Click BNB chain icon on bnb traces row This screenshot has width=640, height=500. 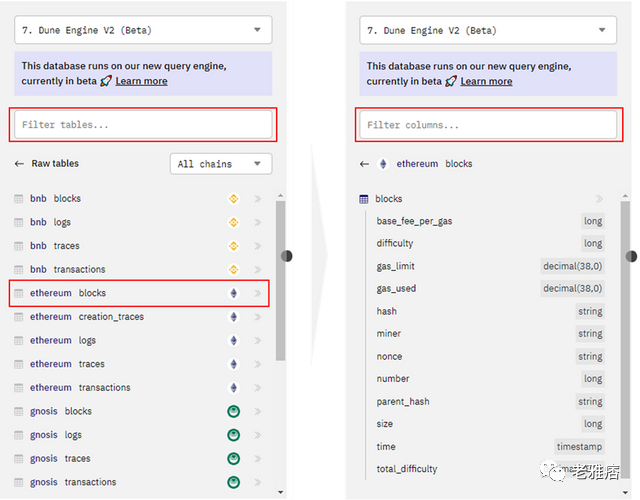point(233,246)
